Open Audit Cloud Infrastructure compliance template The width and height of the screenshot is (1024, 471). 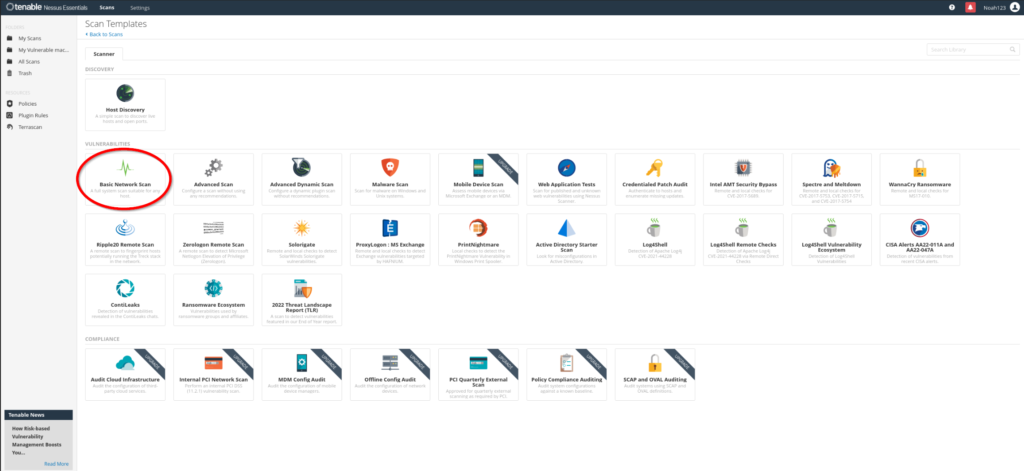(x=125, y=374)
